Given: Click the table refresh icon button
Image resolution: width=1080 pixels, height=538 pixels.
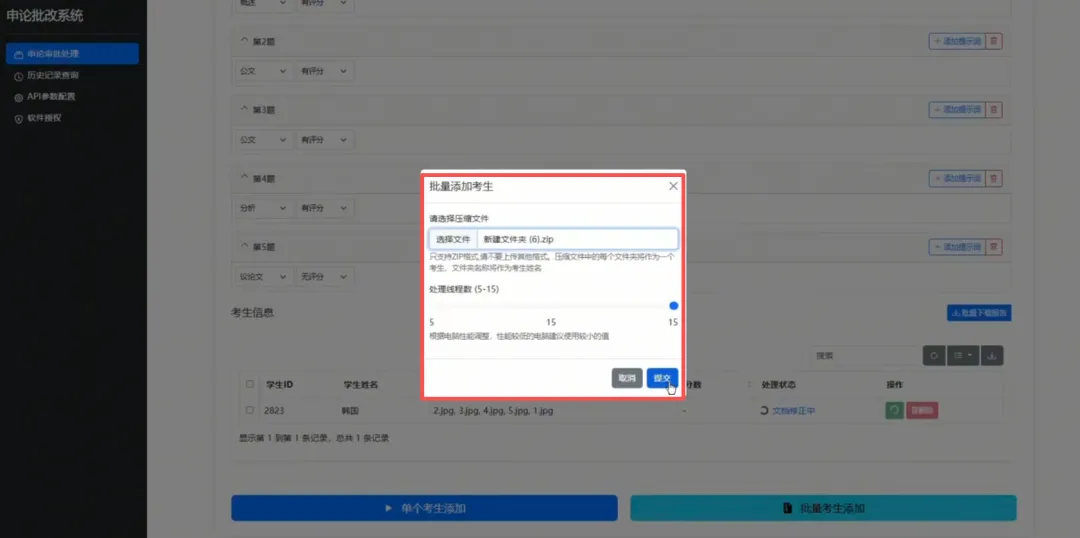Looking at the screenshot, I should point(934,356).
